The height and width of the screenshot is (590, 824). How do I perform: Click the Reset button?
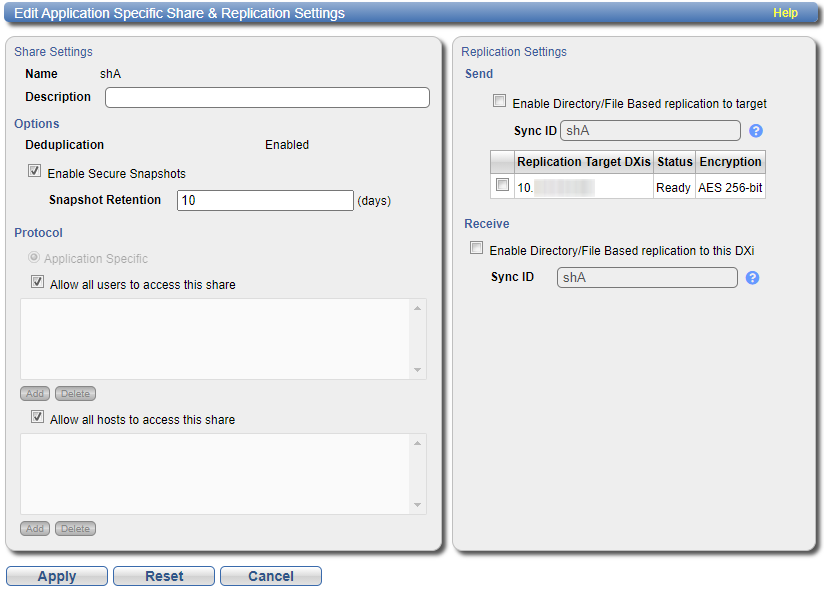163,575
